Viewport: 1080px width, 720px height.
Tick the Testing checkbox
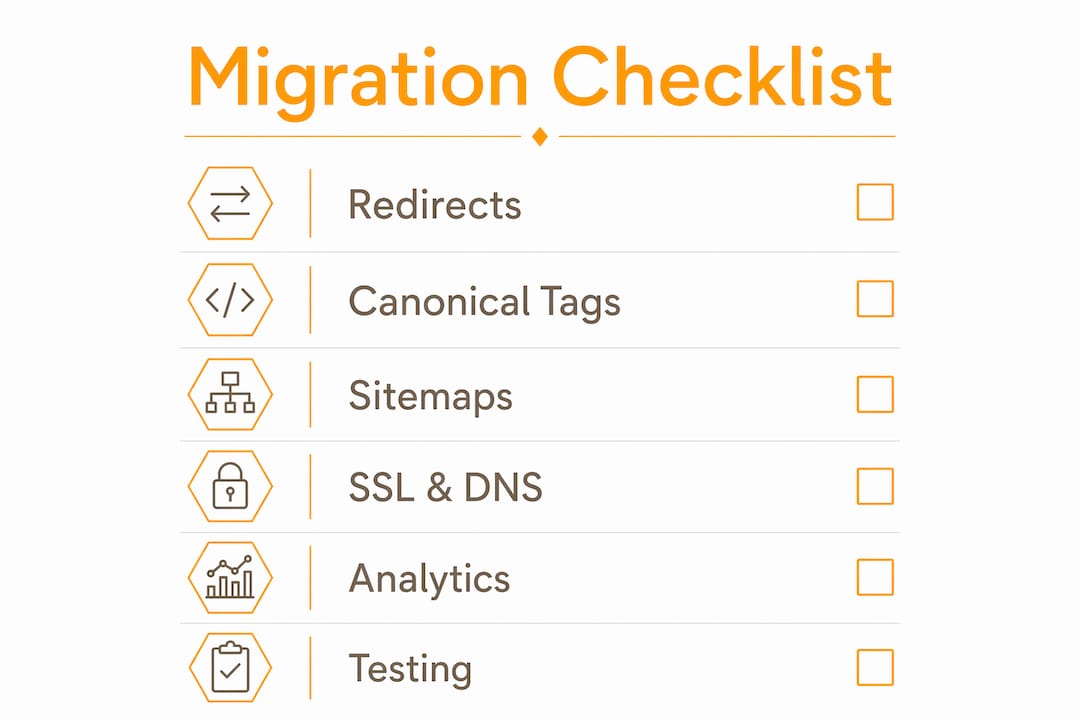tap(875, 668)
